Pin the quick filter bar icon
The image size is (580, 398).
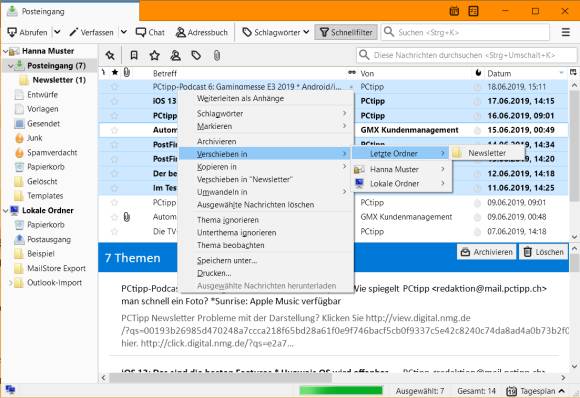(110, 55)
